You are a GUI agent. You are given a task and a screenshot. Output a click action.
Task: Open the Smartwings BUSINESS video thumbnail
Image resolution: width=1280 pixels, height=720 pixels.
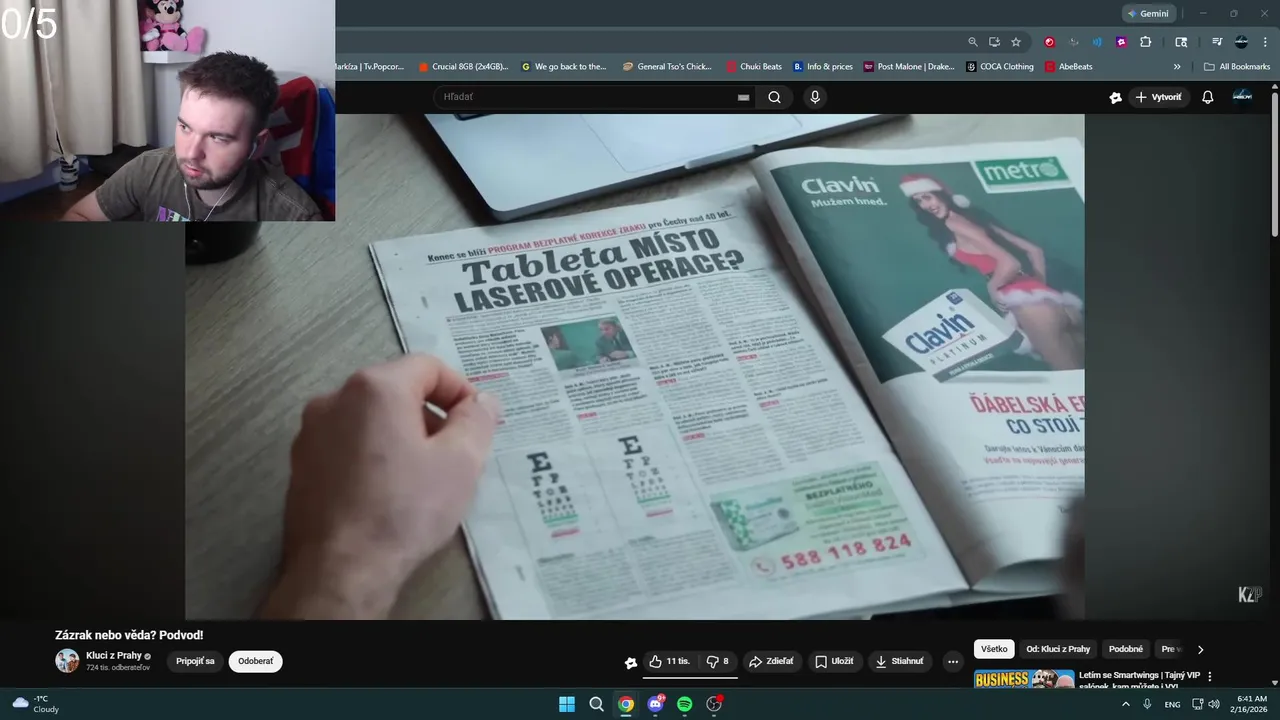pos(1024,679)
